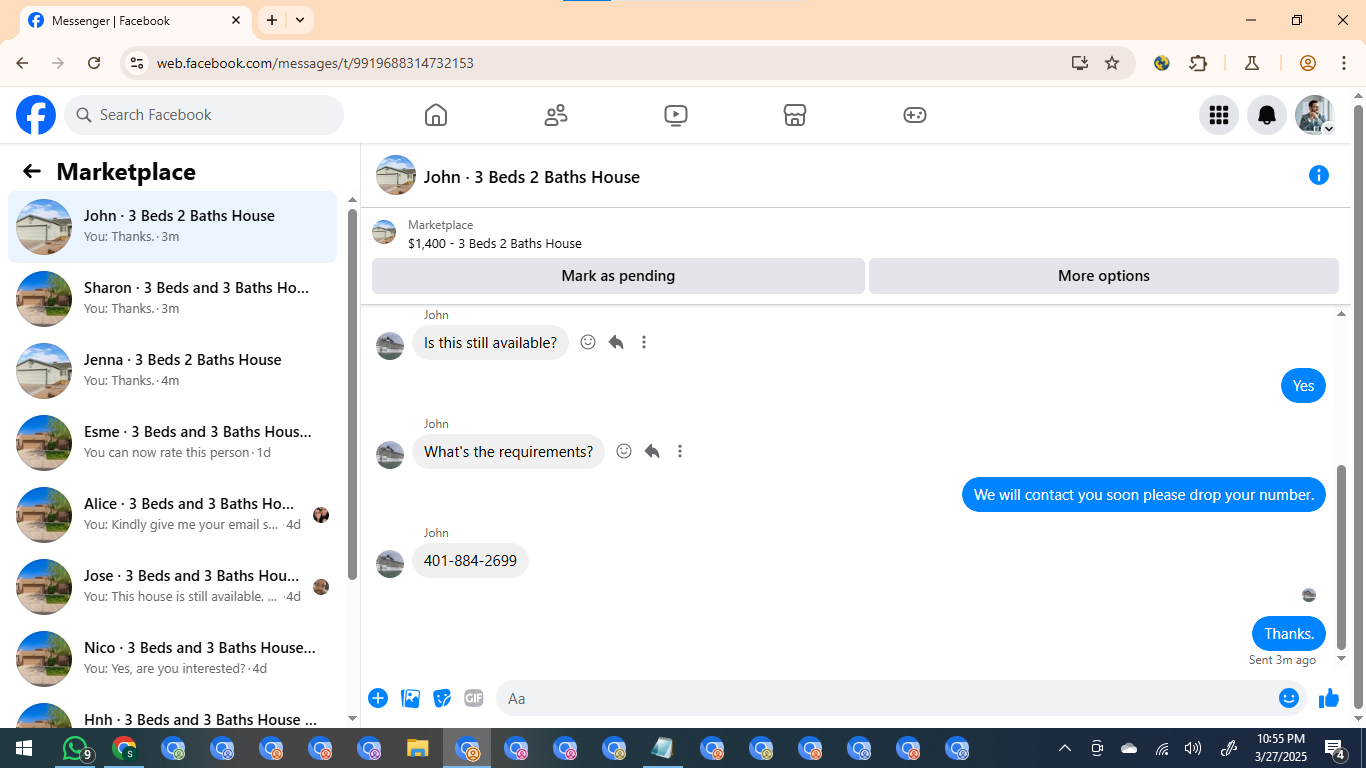Click the sent message 'Yes'
This screenshot has height=768, width=1366.
[x=1303, y=386]
